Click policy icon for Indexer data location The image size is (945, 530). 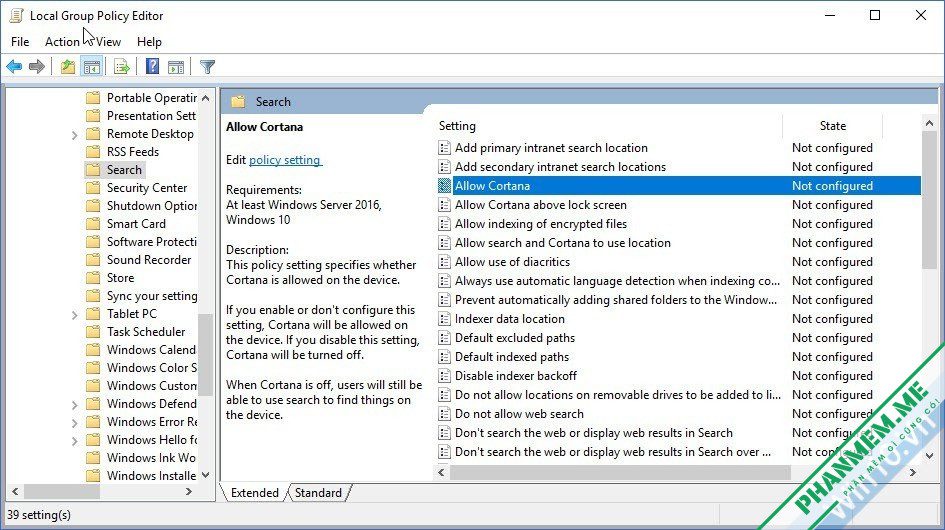pyautogui.click(x=444, y=319)
